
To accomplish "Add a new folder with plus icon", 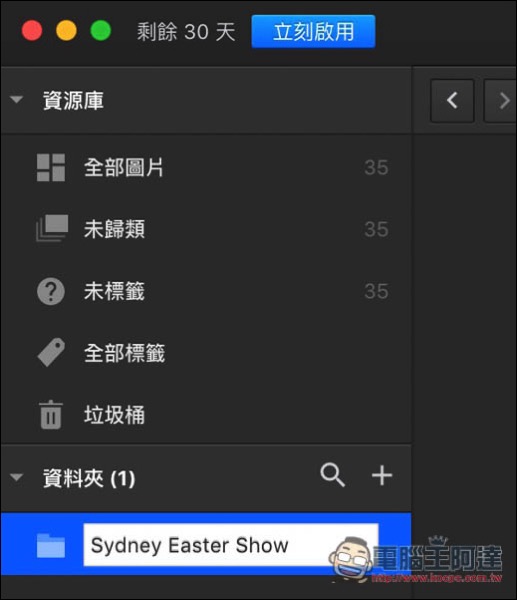I will click(382, 475).
